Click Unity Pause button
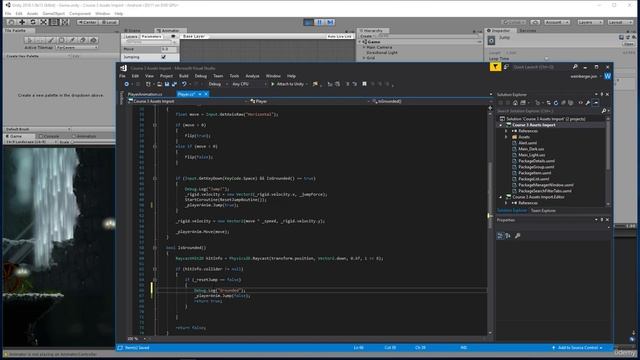This screenshot has width=640, height=360. 320,22
